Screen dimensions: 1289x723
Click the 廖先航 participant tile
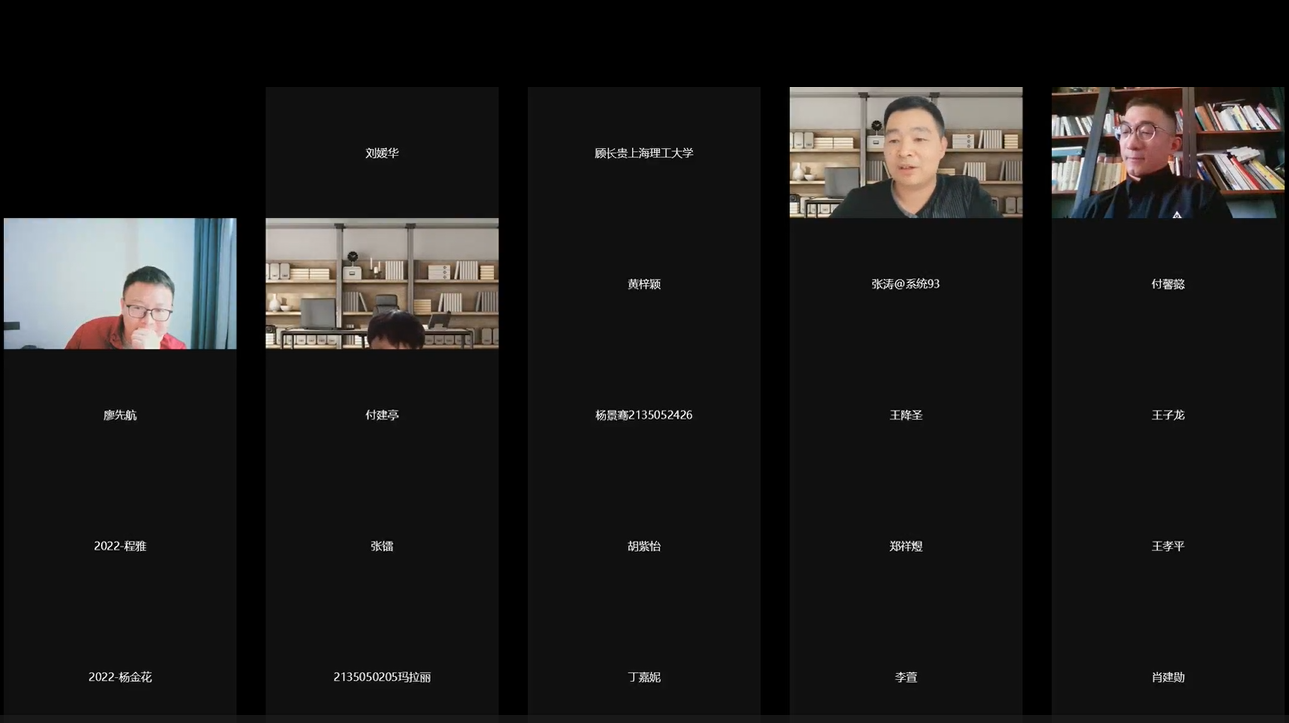(x=120, y=415)
